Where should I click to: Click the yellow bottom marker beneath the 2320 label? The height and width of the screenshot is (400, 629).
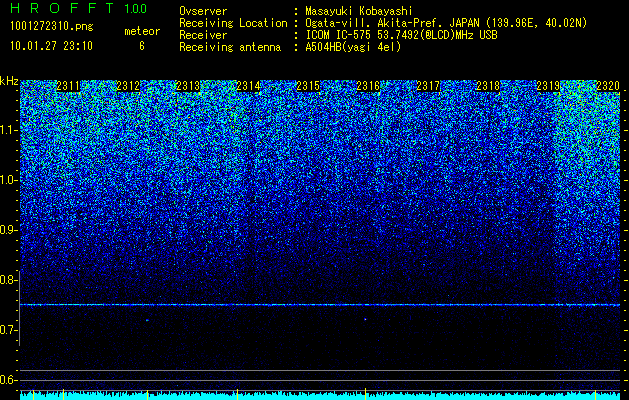pyautogui.click(x=595, y=394)
